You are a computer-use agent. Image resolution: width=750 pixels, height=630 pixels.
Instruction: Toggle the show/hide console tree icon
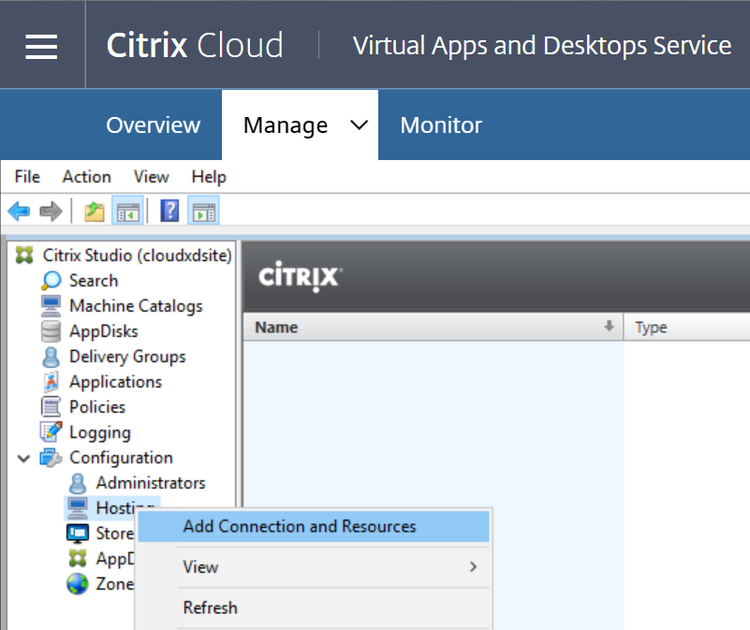coord(128,211)
